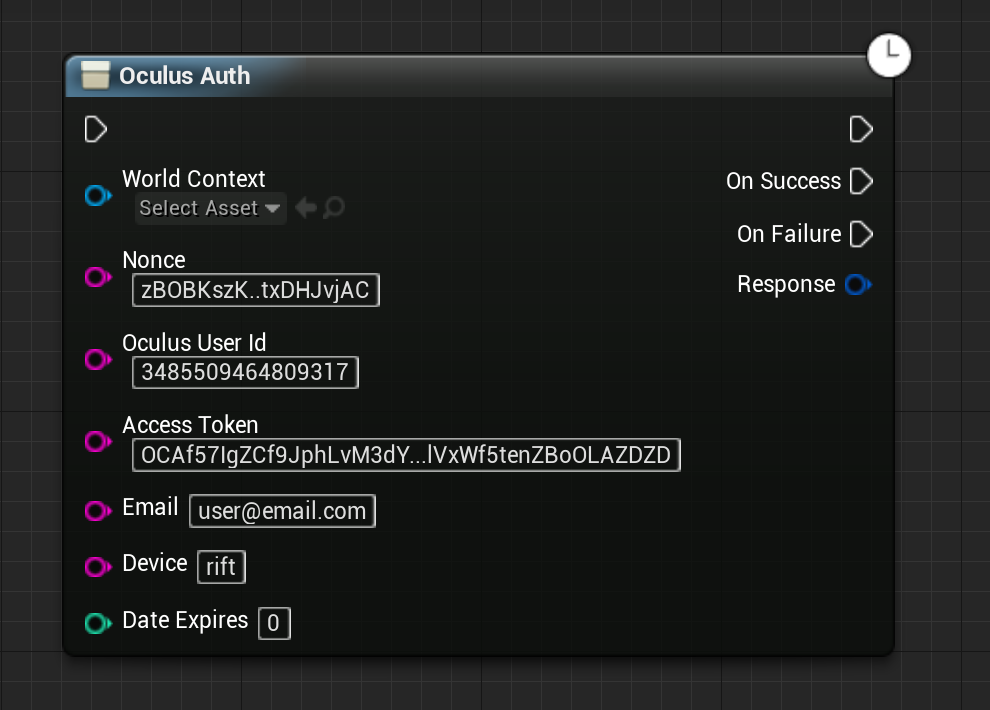990x710 pixels.
Task: Click the Device input pin
Action: (97, 567)
